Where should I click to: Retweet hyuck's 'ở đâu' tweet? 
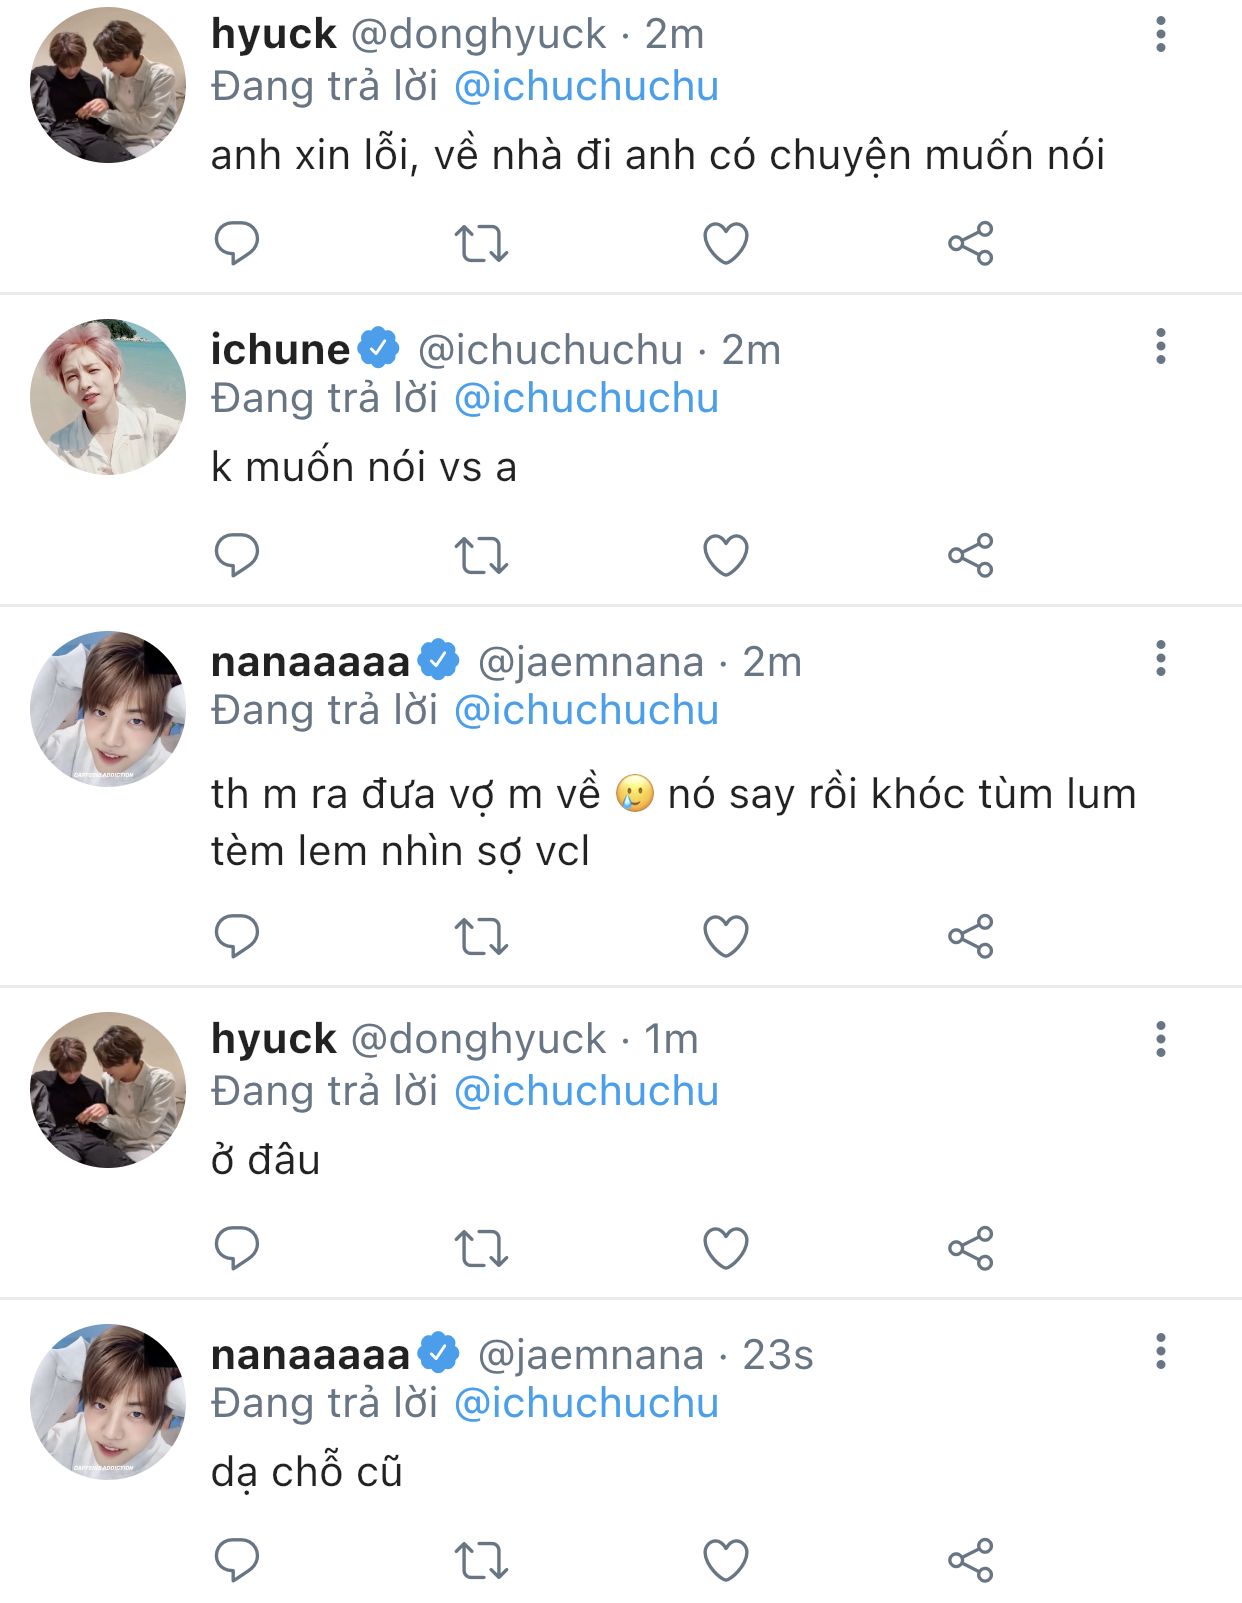(x=482, y=1249)
